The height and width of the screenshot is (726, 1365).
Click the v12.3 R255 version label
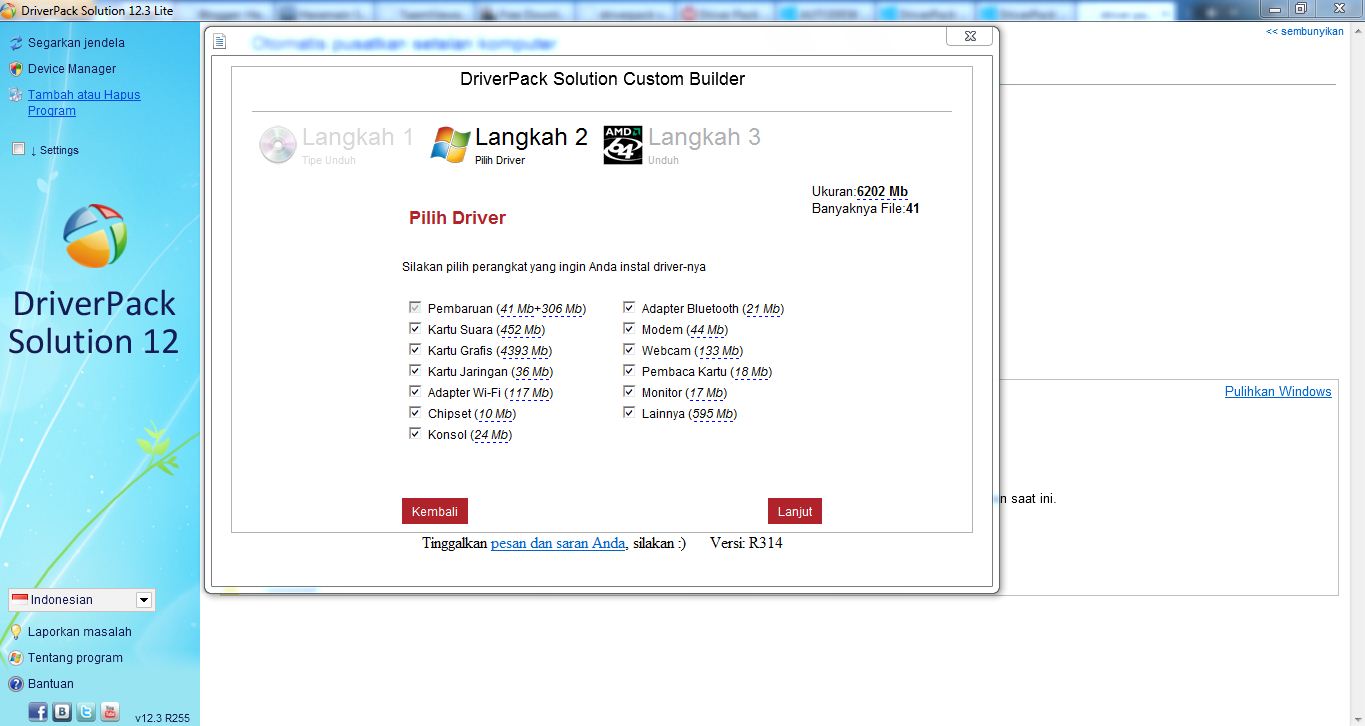pos(162,717)
